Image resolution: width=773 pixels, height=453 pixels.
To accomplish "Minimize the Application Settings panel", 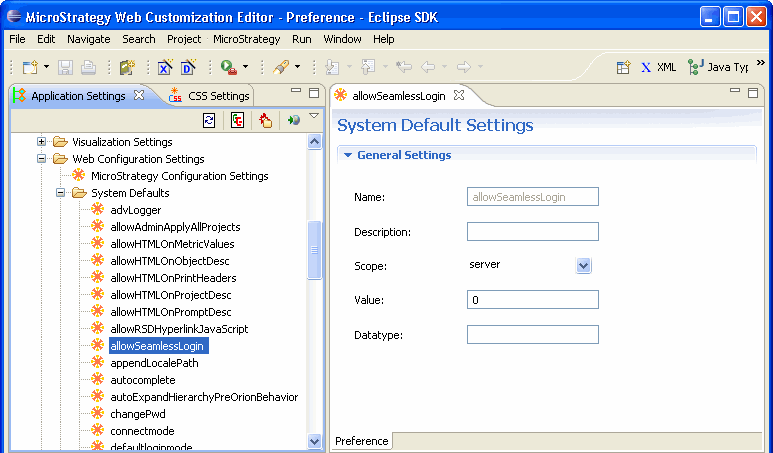I will (296, 91).
